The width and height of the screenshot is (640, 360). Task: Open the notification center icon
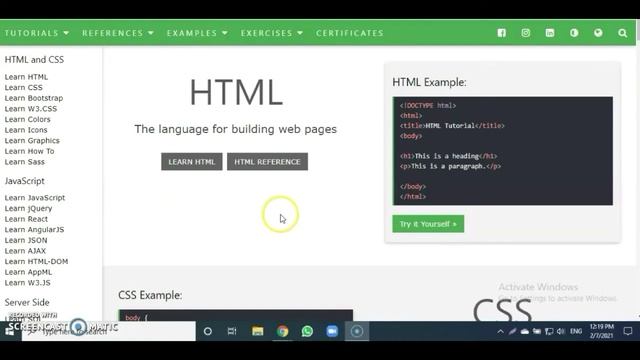click(x=628, y=331)
